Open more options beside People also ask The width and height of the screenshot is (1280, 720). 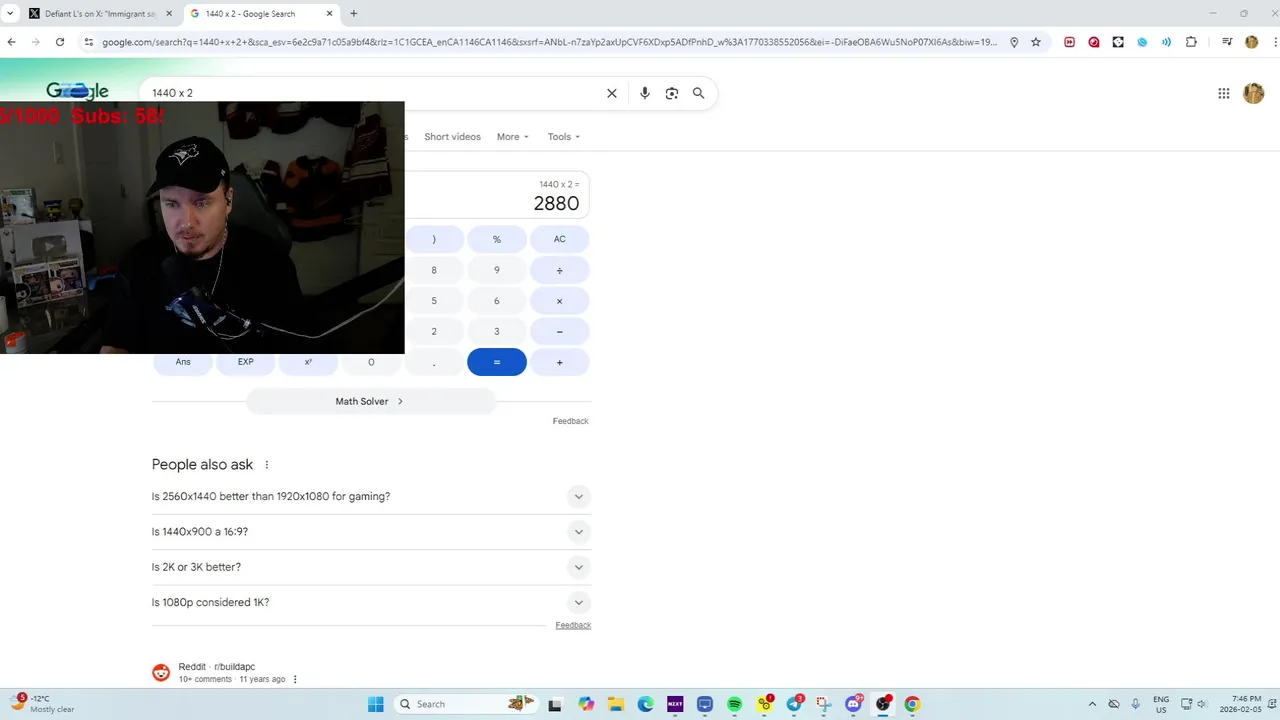tap(267, 465)
